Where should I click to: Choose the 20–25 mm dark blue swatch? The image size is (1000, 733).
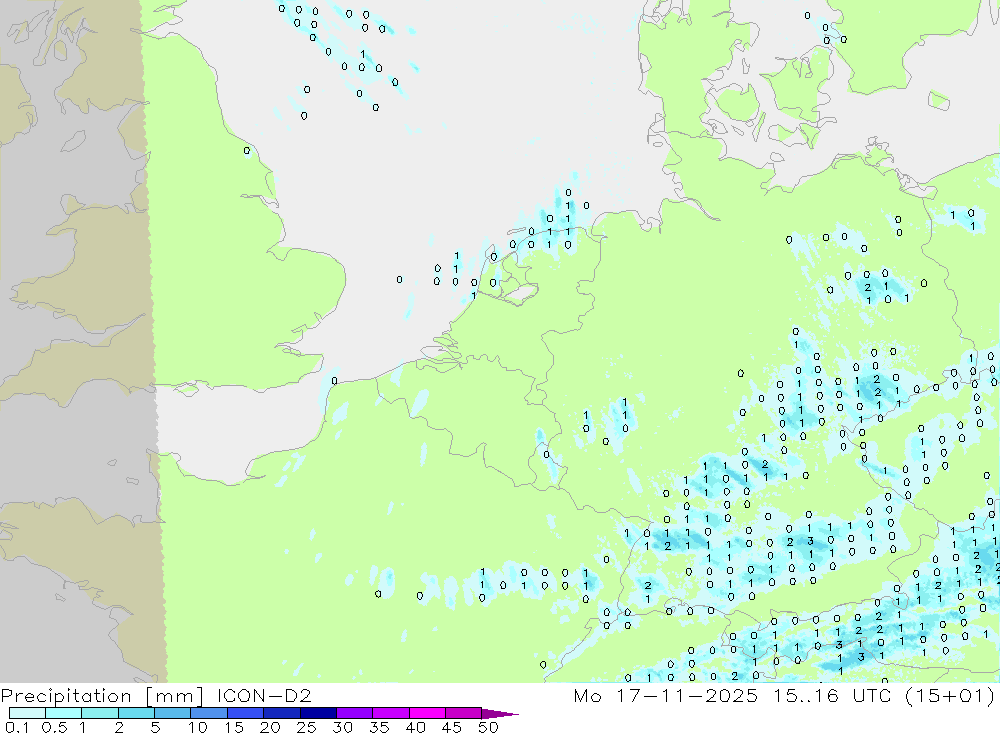coord(282,713)
